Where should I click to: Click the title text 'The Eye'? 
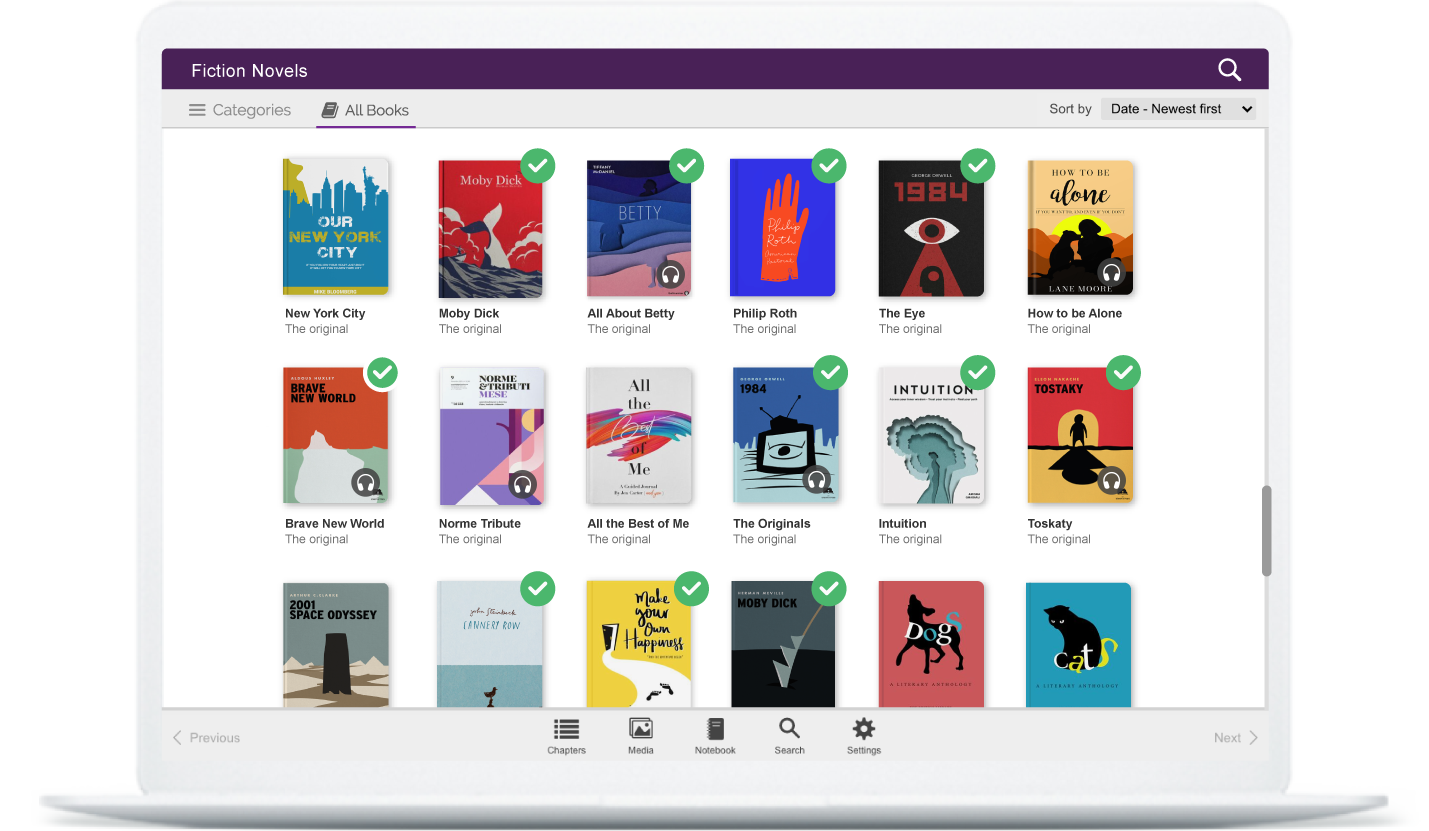(902, 313)
